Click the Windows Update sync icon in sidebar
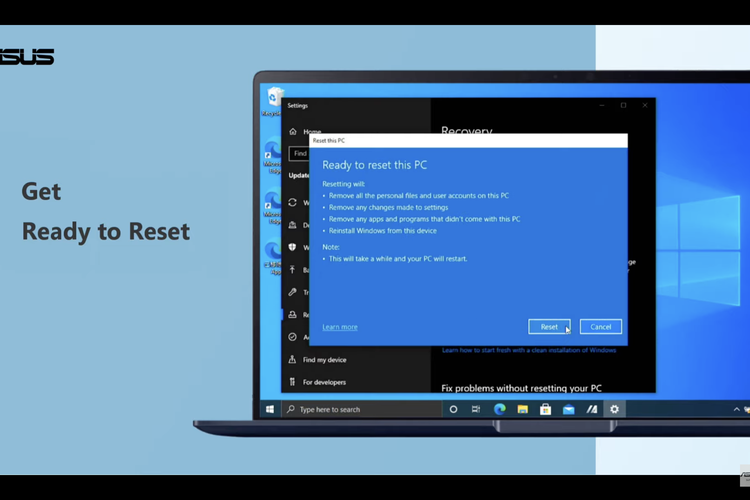The width and height of the screenshot is (750, 500). pyautogui.click(x=293, y=202)
